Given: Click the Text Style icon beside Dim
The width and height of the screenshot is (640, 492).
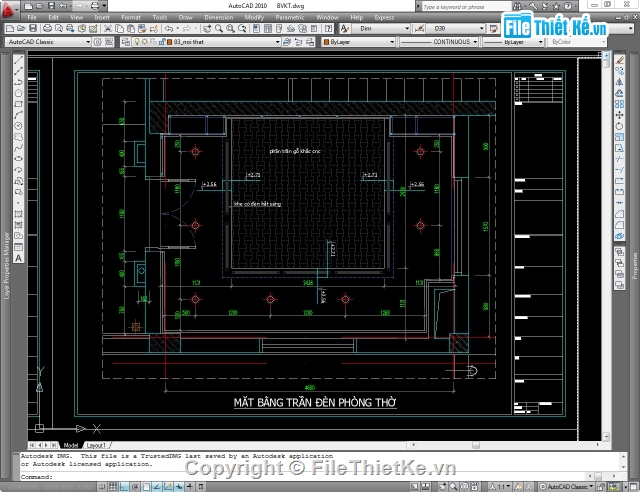Looking at the screenshot, I should point(345,28).
